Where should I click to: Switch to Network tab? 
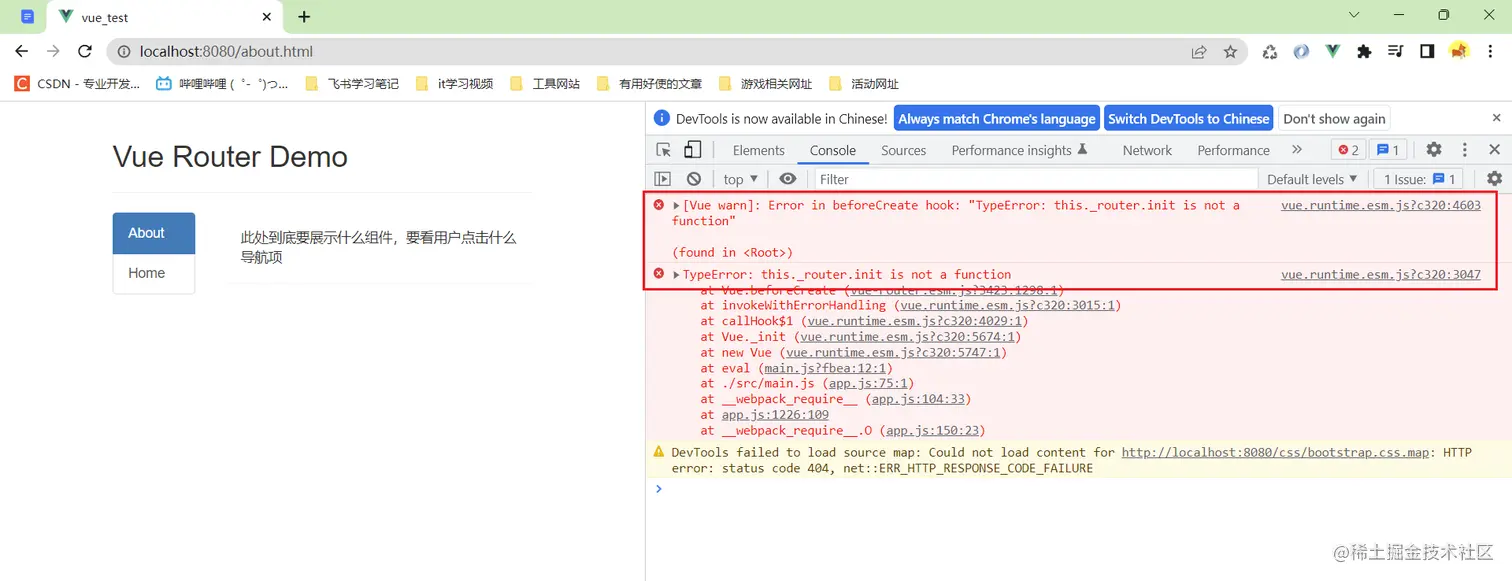tap(1147, 150)
